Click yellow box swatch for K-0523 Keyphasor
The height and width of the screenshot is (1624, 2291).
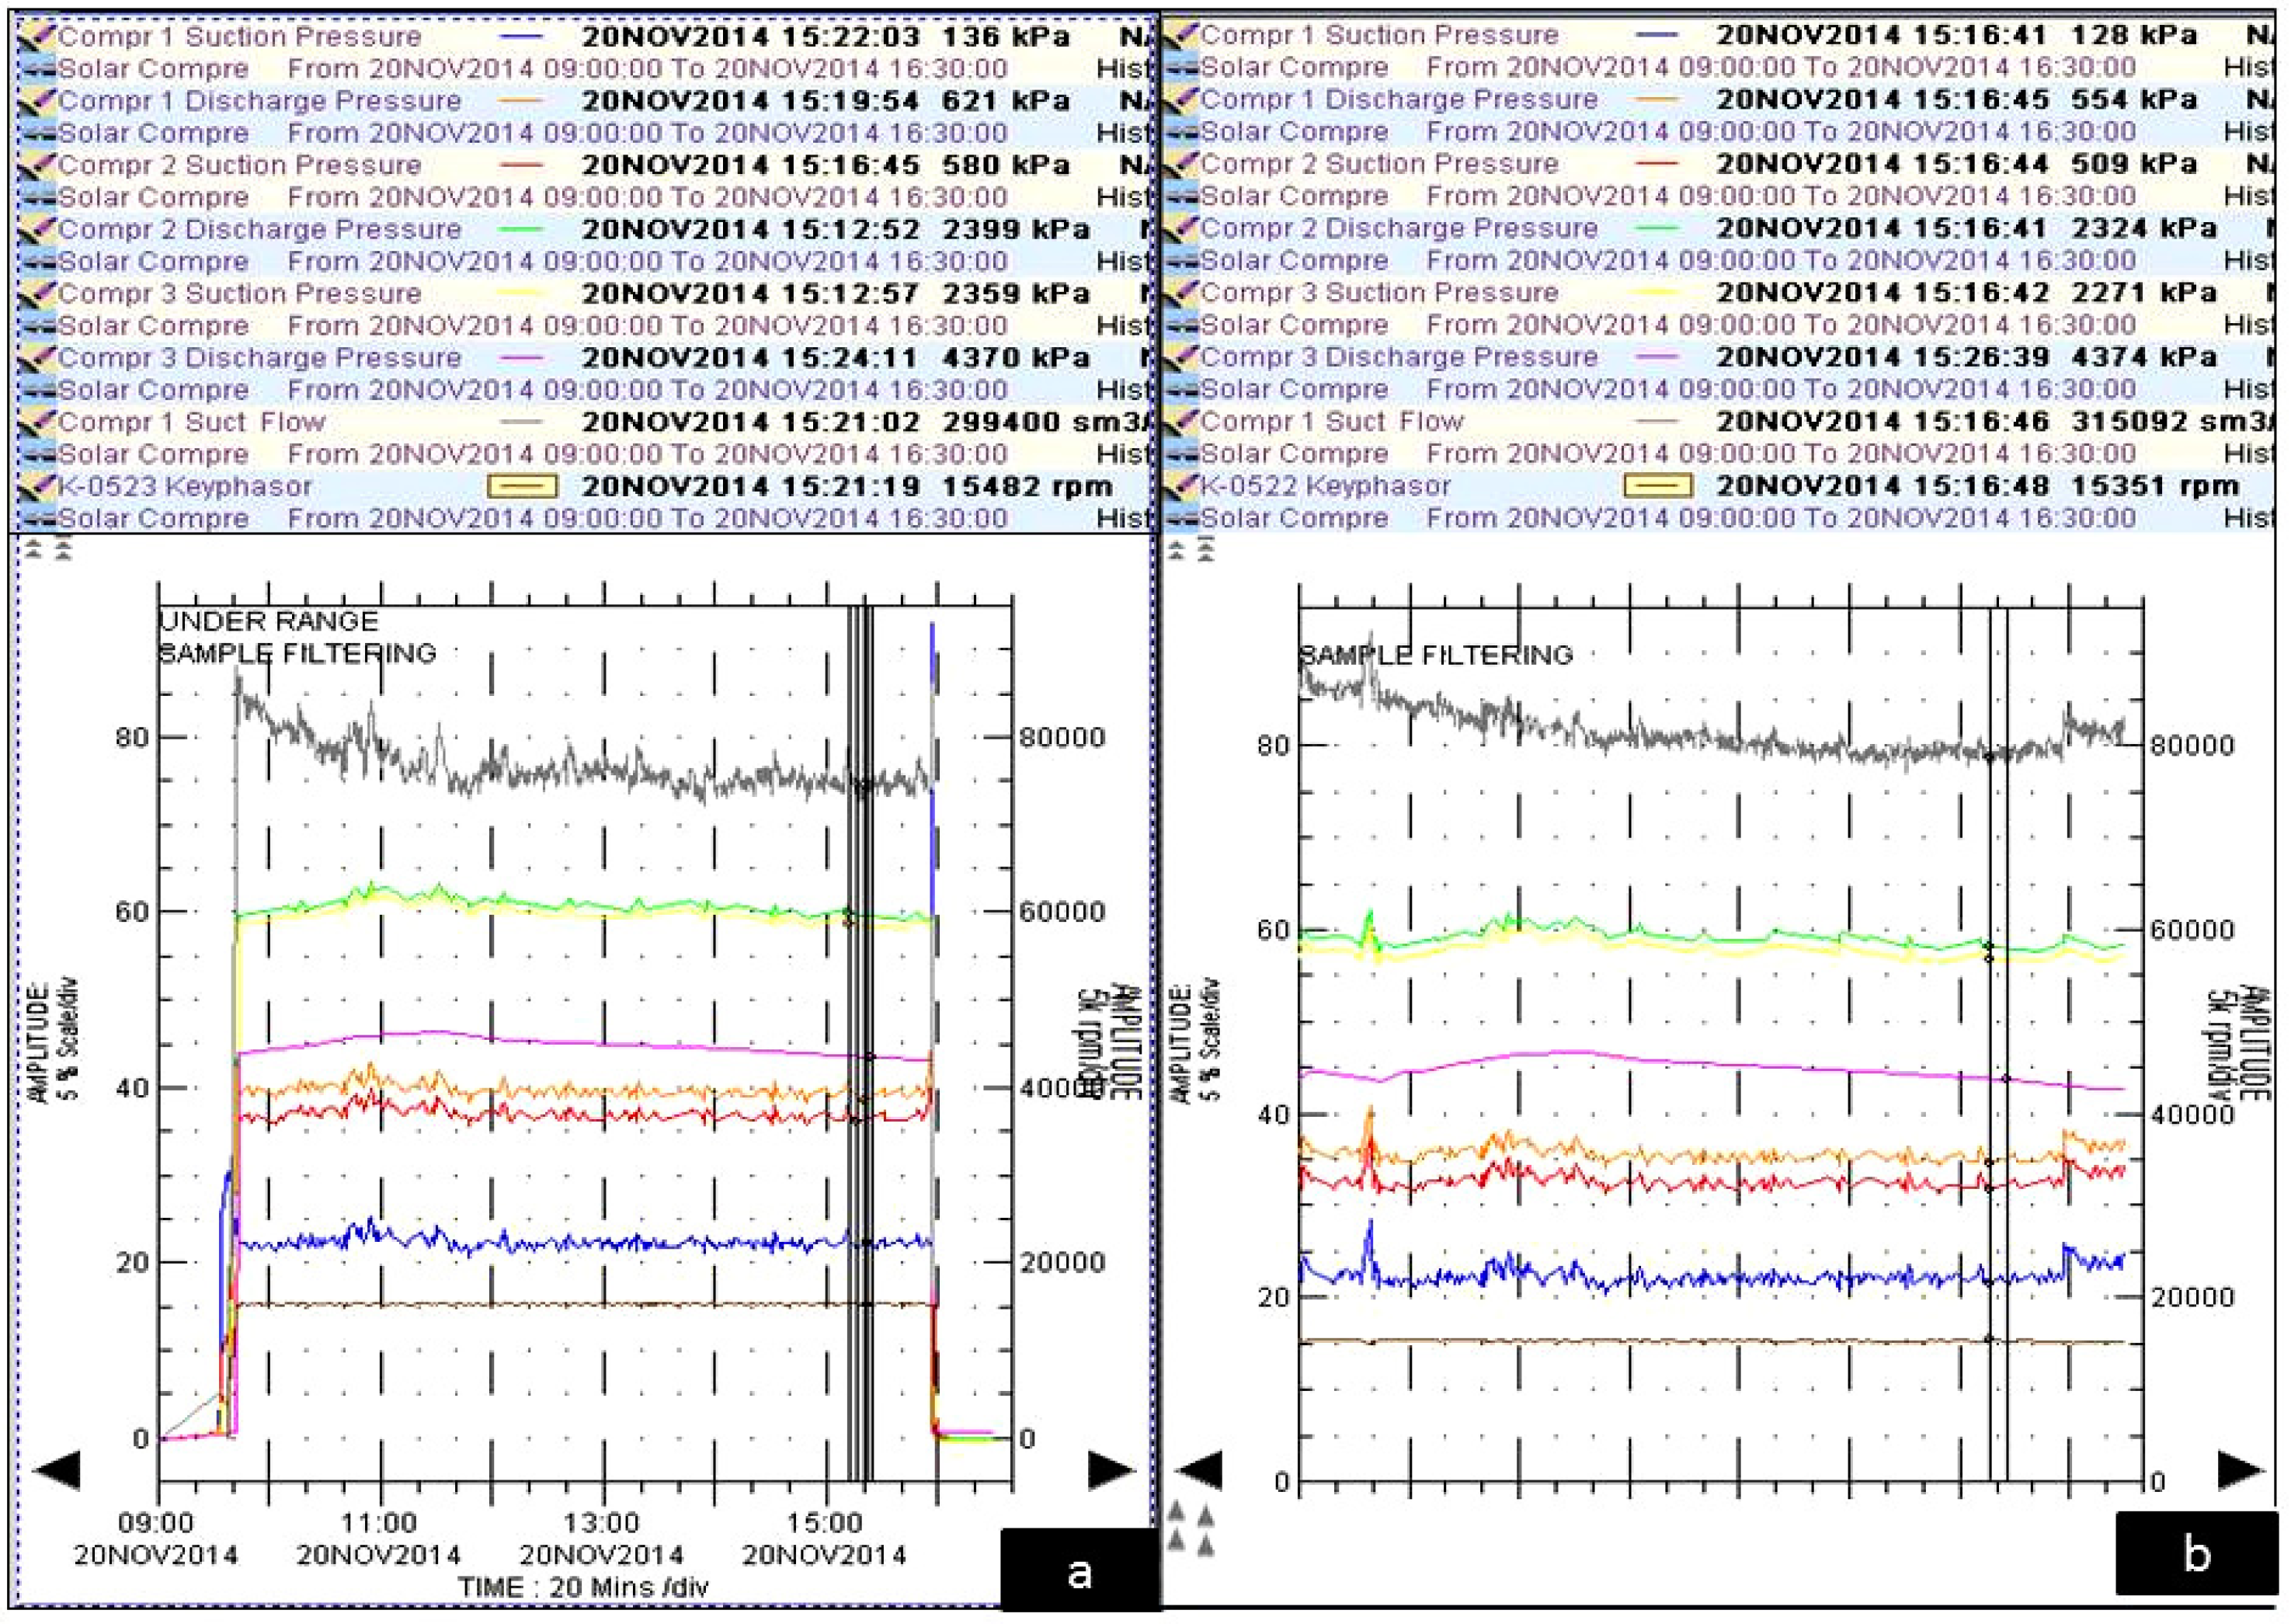point(521,487)
